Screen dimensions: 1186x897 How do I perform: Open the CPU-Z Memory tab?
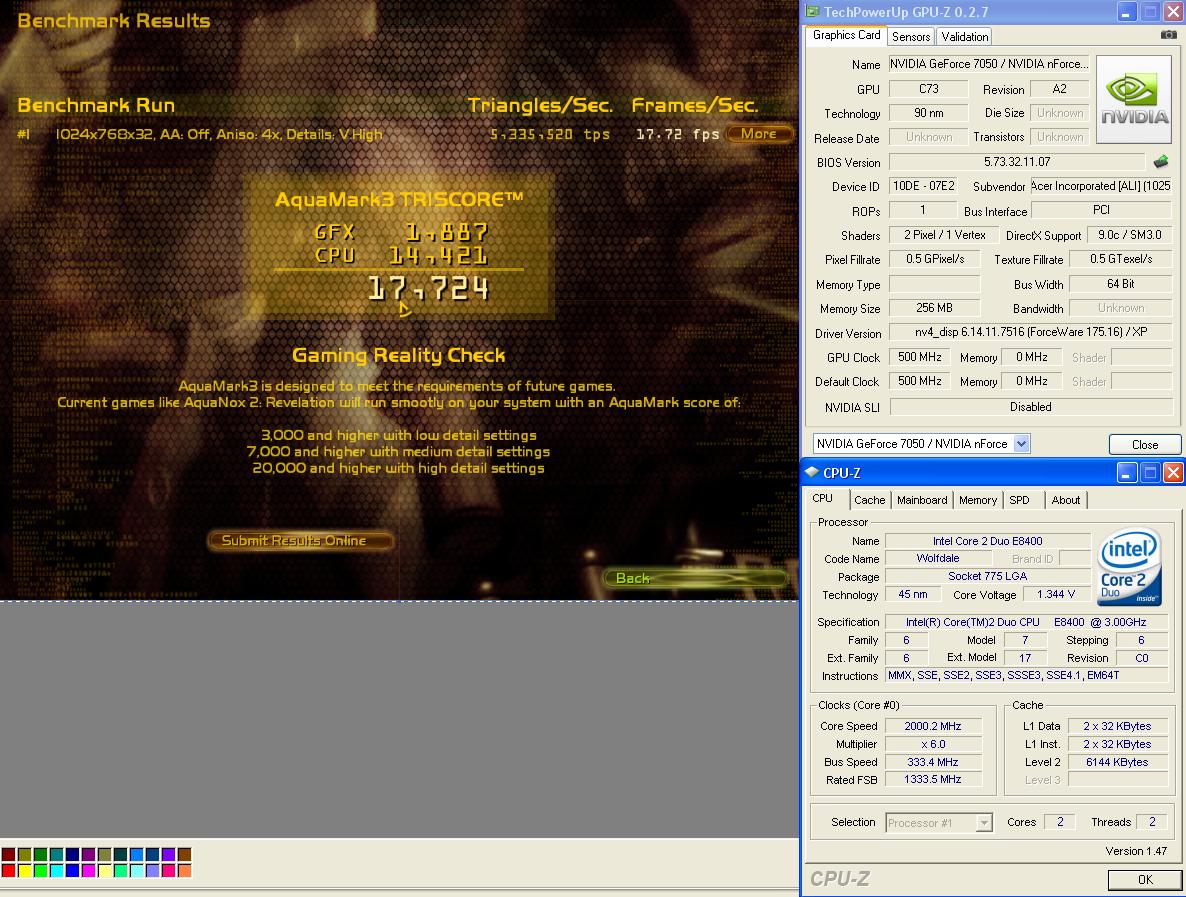[x=978, y=500]
